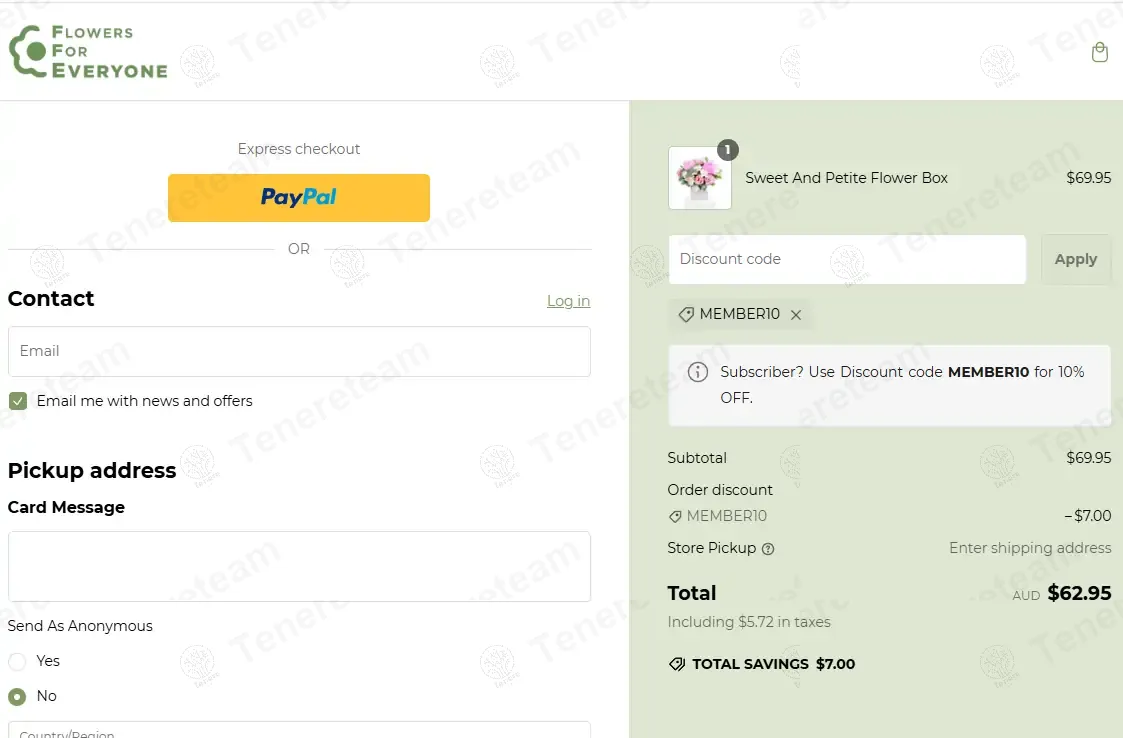Select Yes for Send As Anonymous

[17, 661]
